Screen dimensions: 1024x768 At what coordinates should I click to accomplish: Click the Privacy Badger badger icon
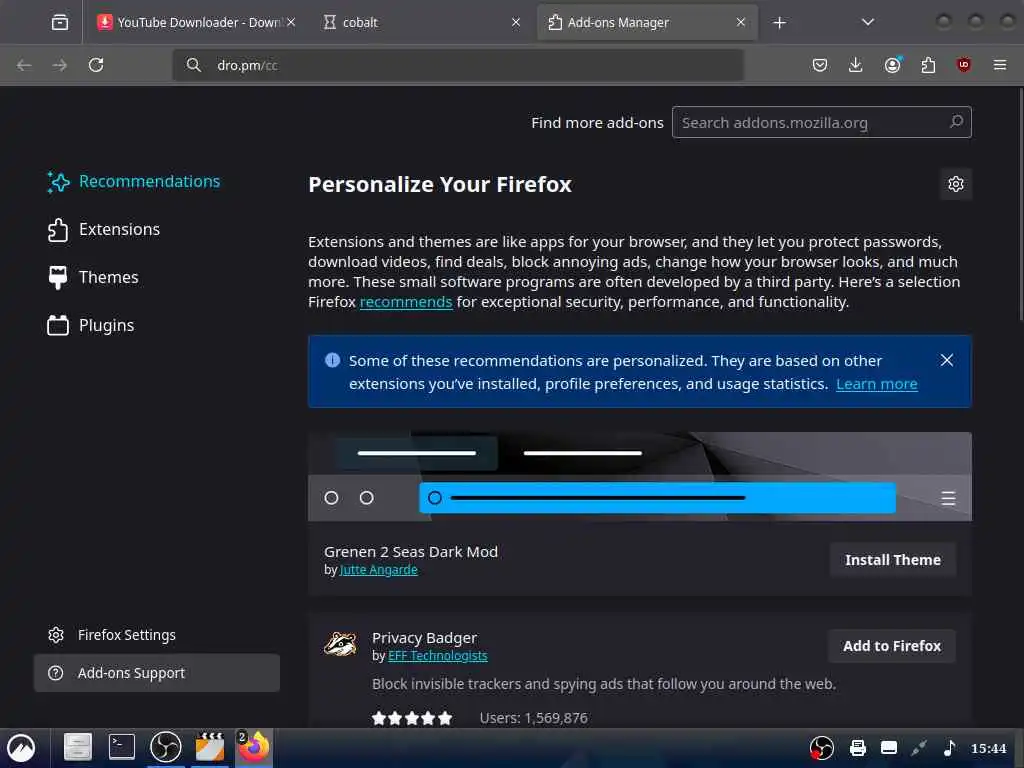340,644
